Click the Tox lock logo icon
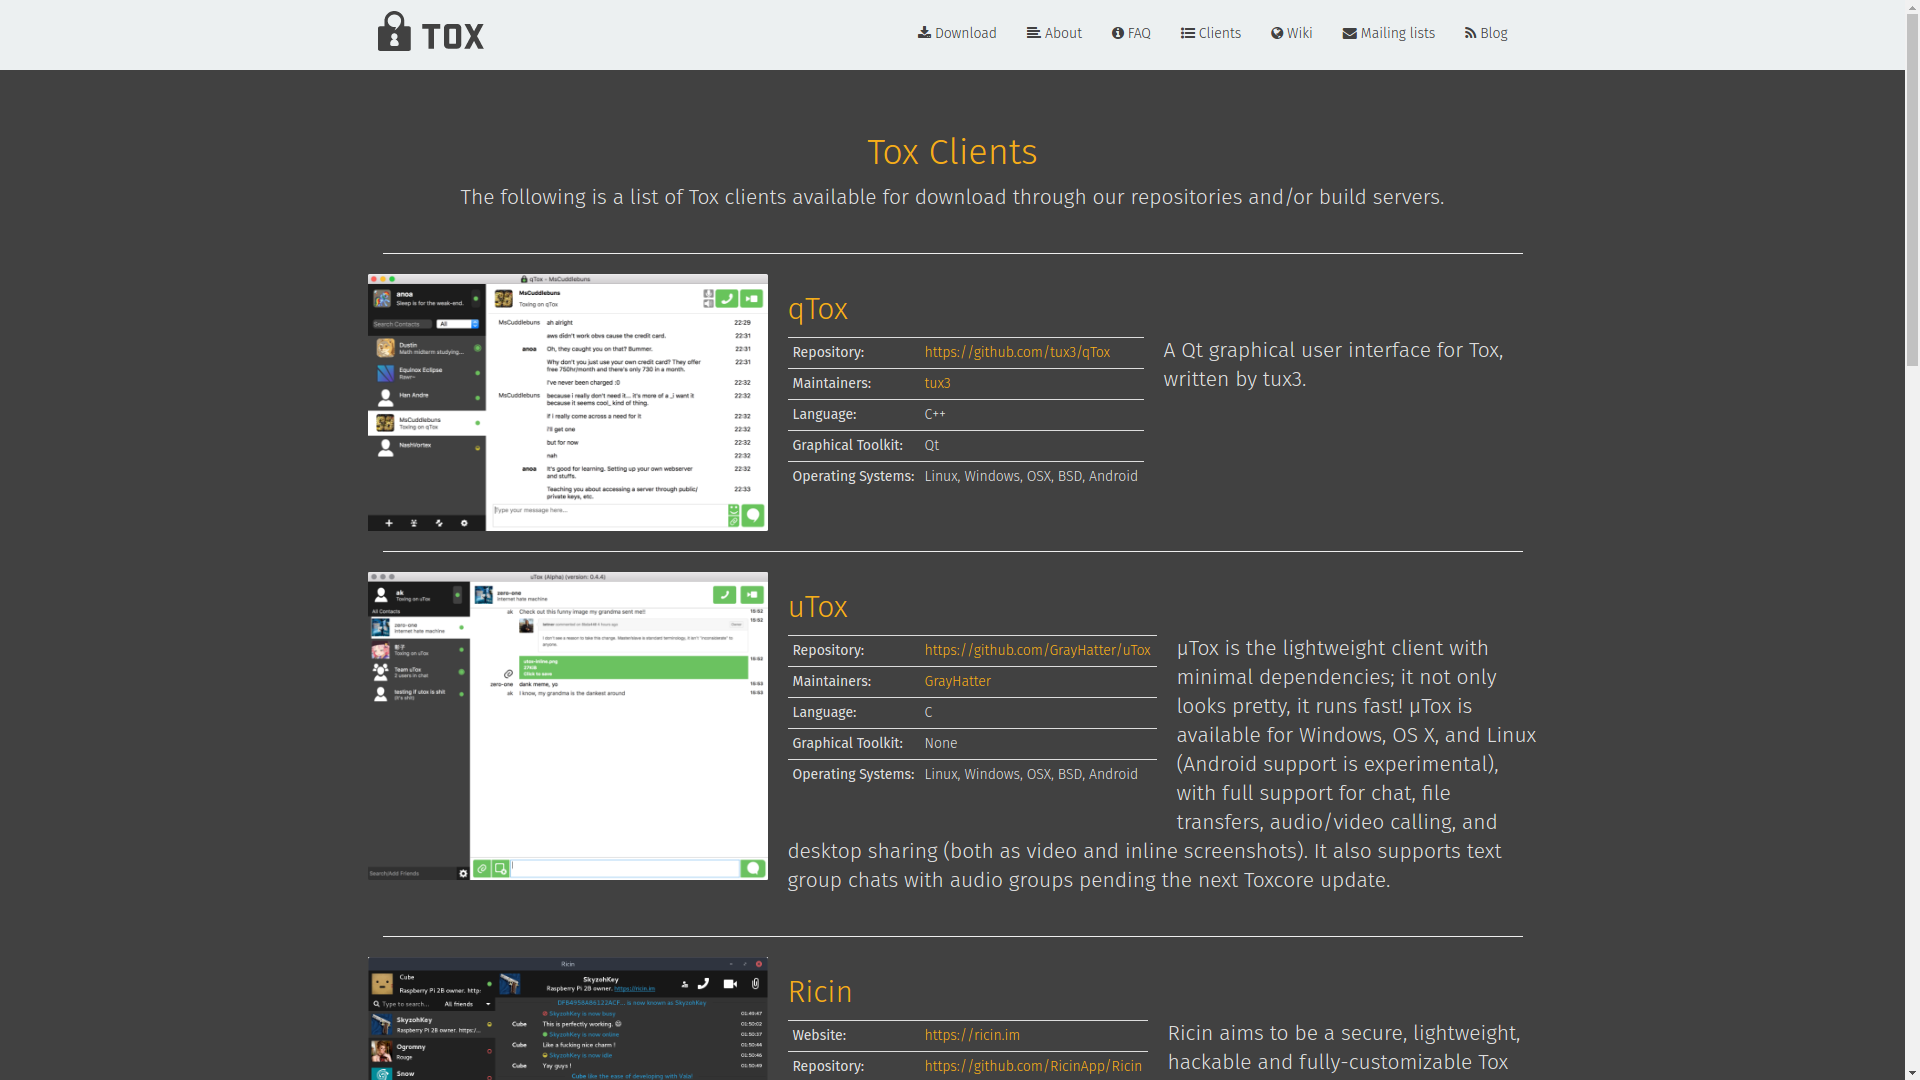The width and height of the screenshot is (1920, 1080). click(x=394, y=32)
